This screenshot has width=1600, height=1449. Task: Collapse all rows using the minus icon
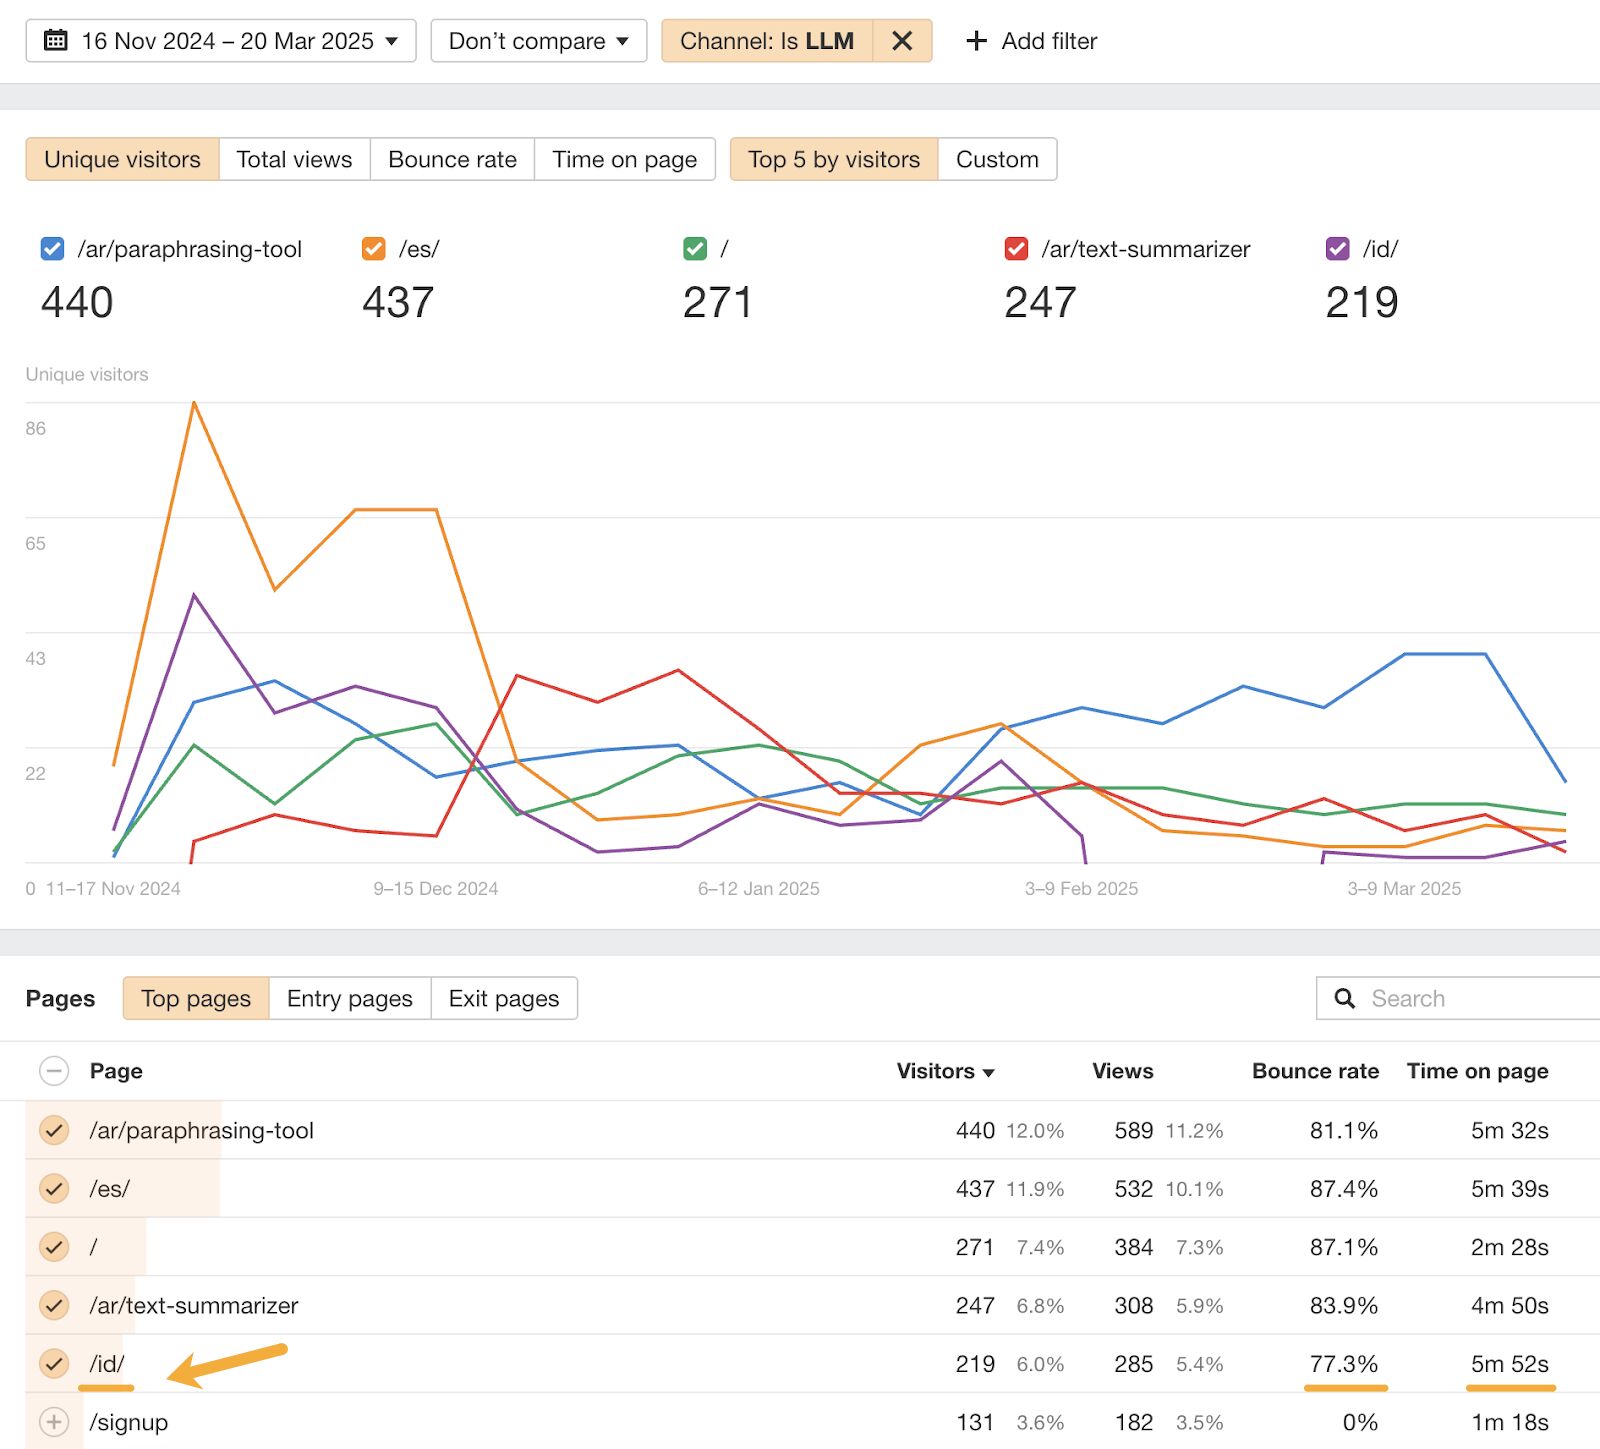tap(55, 1071)
